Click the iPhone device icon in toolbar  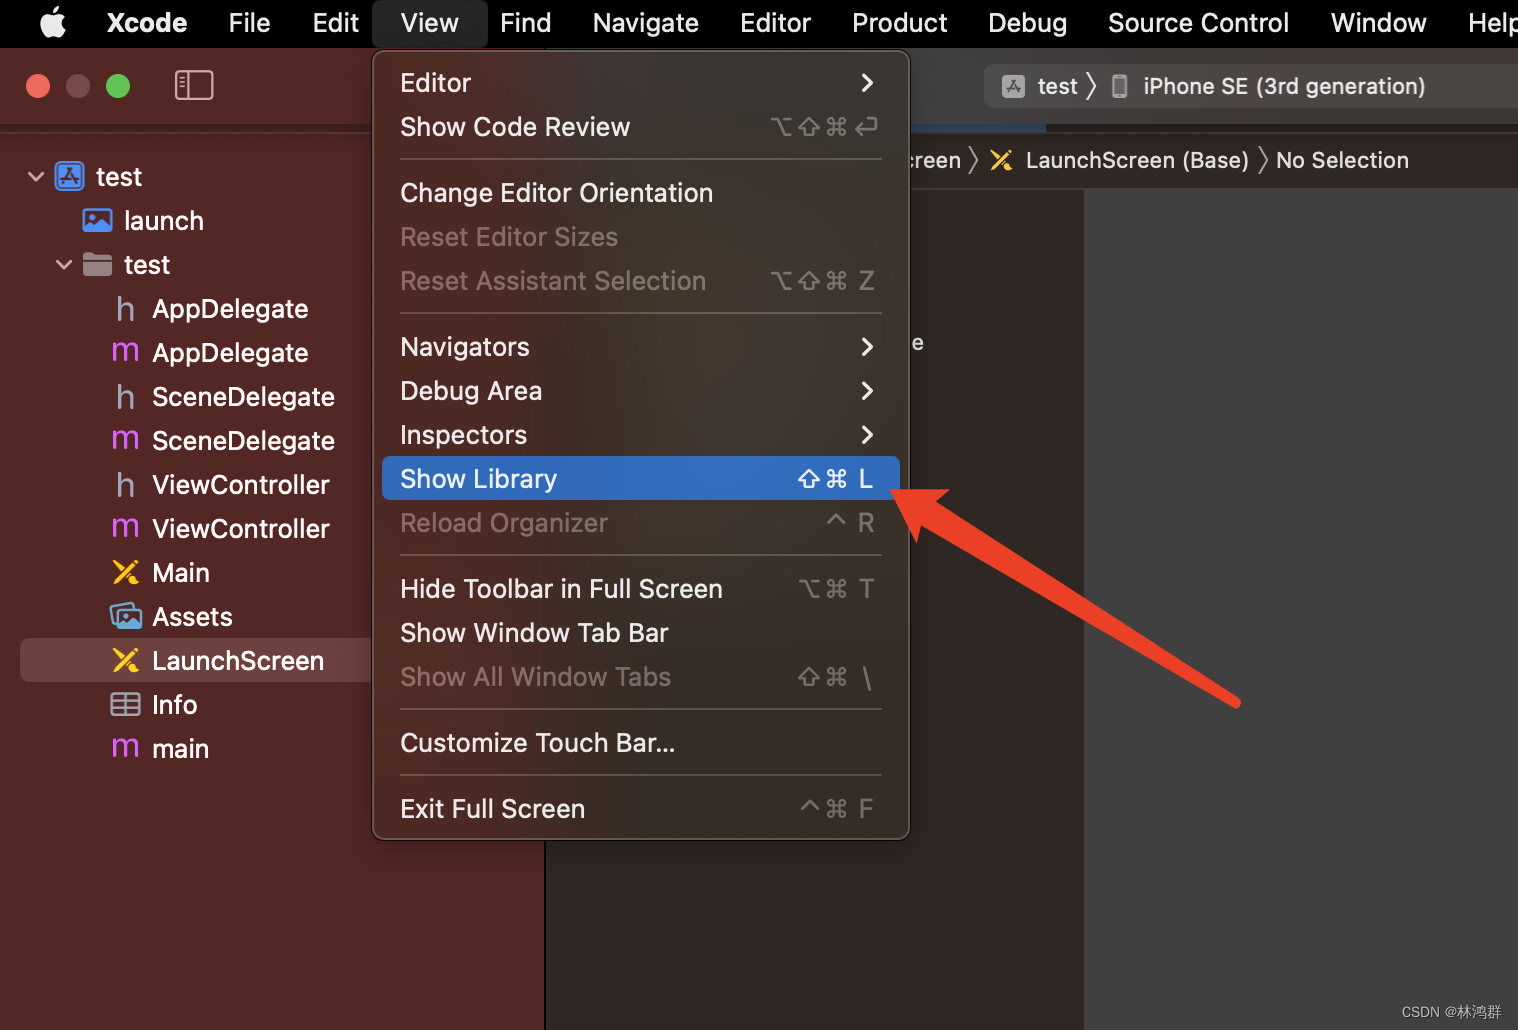[1120, 86]
